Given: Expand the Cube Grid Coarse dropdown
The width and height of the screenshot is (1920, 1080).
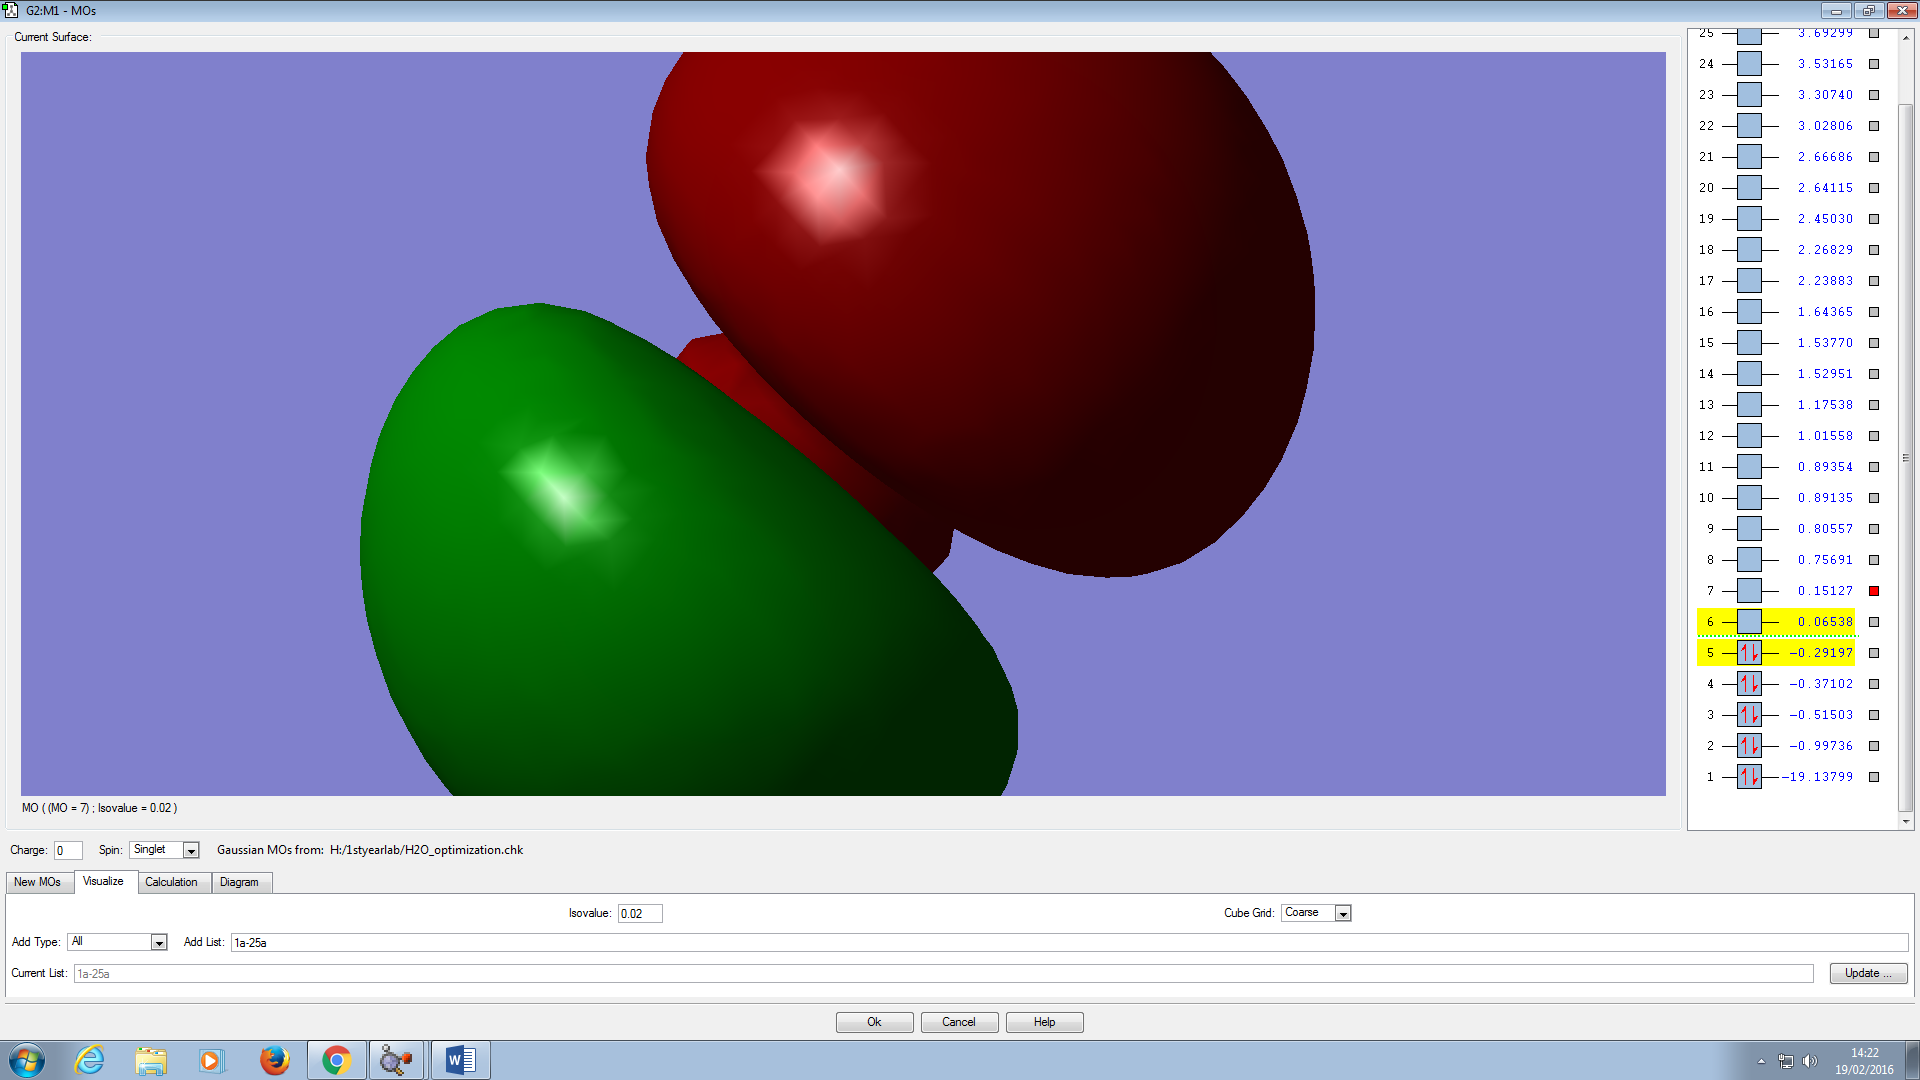Looking at the screenshot, I should click(x=1343, y=913).
